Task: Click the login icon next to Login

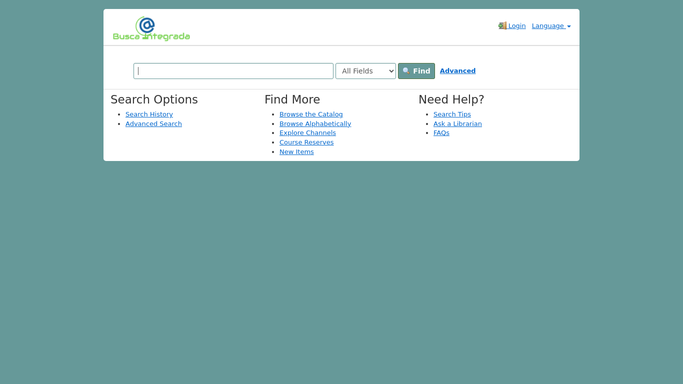Action: coord(502,26)
